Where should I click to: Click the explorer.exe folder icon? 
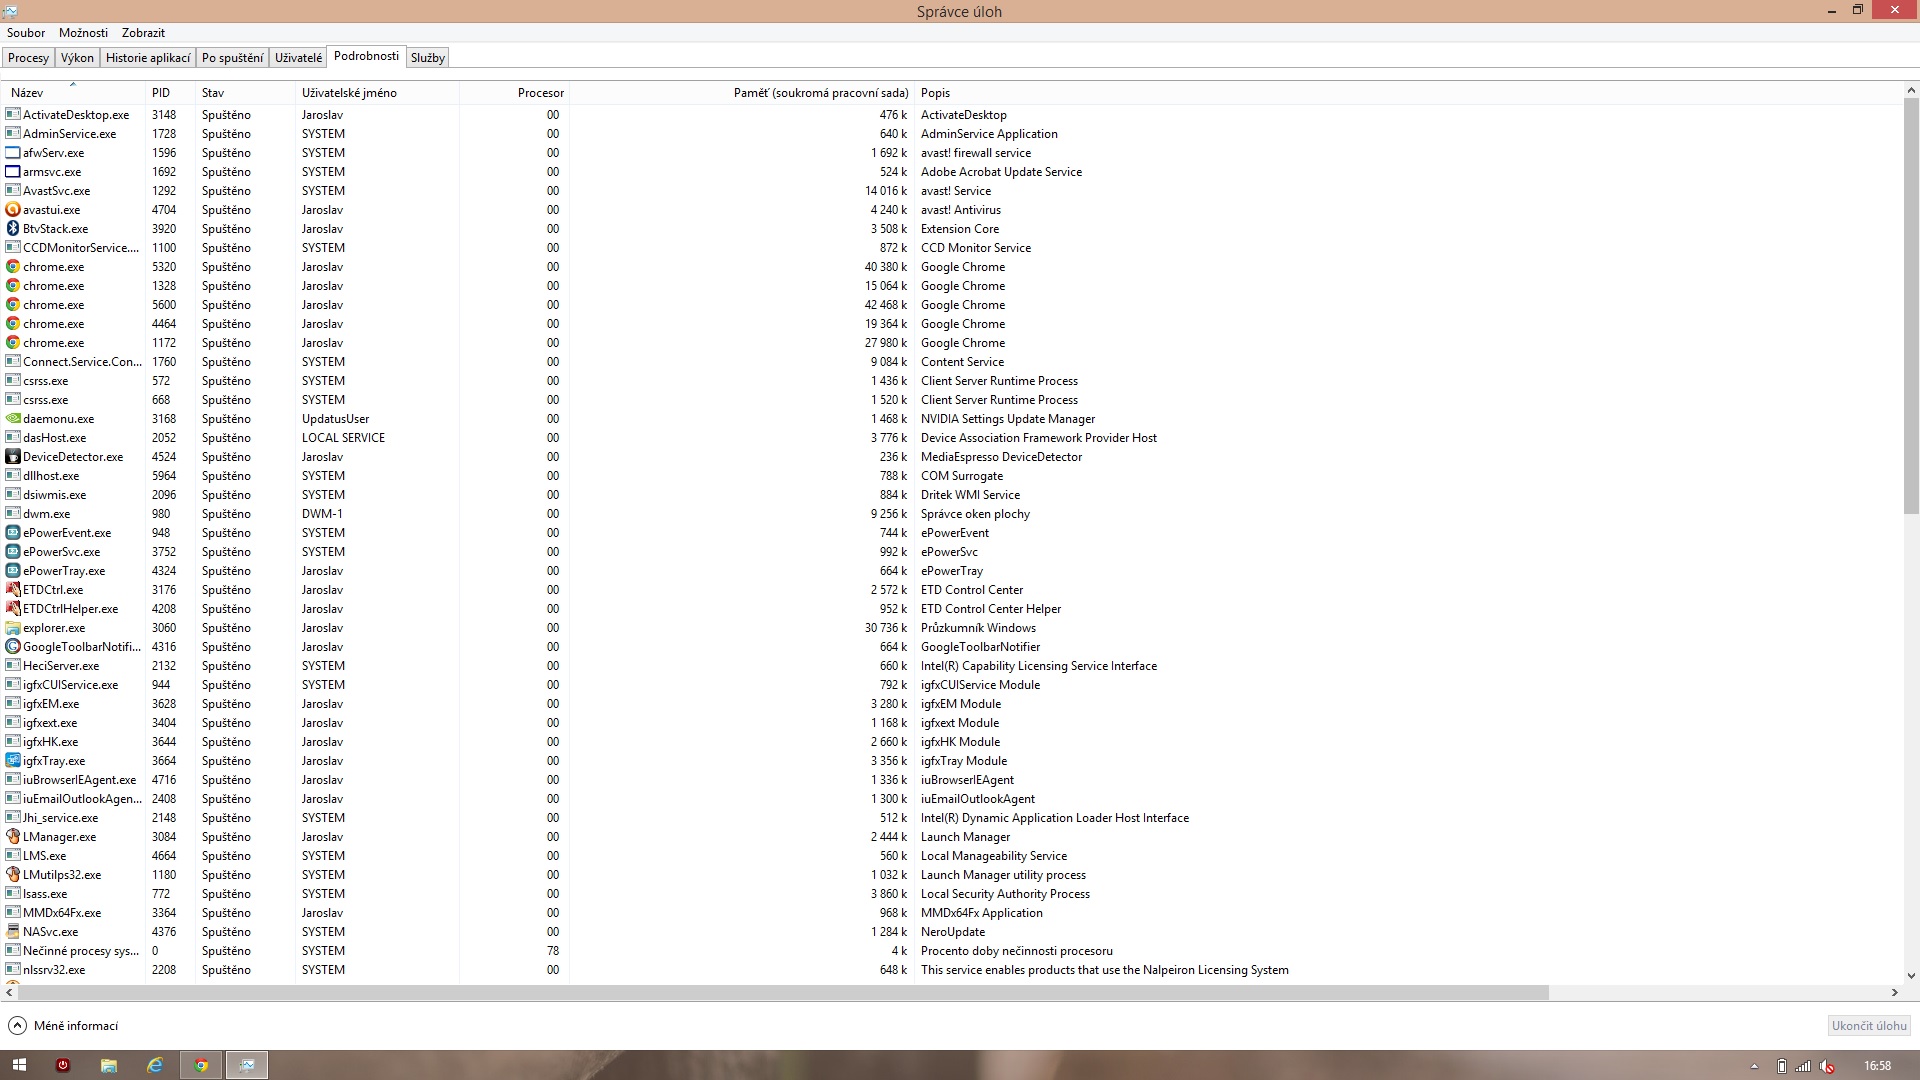(x=13, y=628)
